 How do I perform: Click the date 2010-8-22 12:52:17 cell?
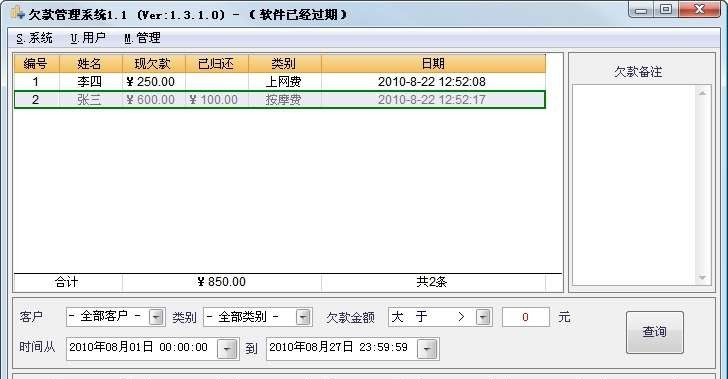point(433,99)
